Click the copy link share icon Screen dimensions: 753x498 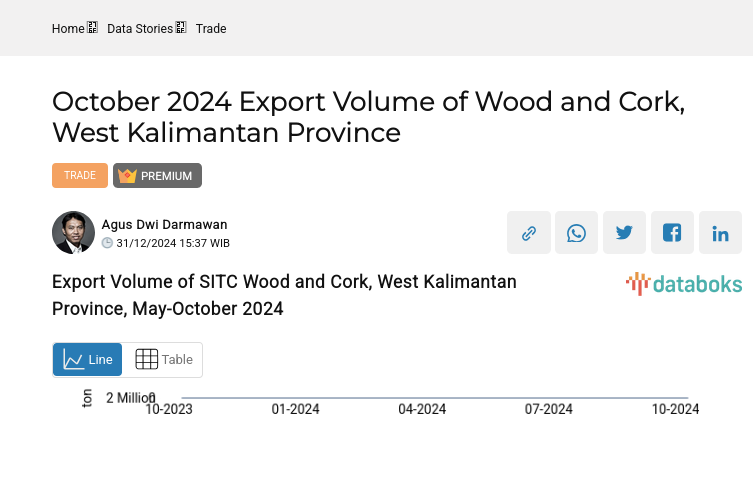528,233
